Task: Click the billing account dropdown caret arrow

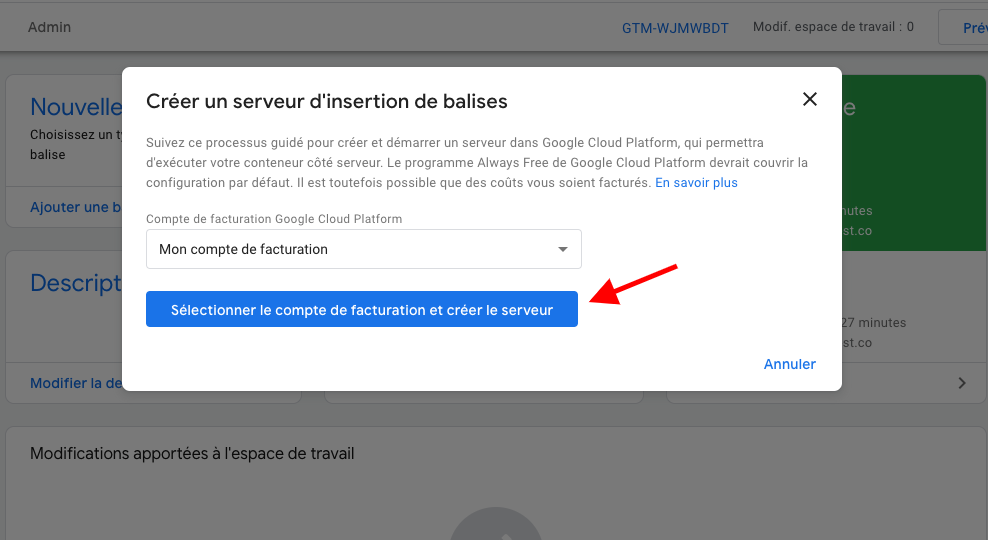Action: click(563, 250)
